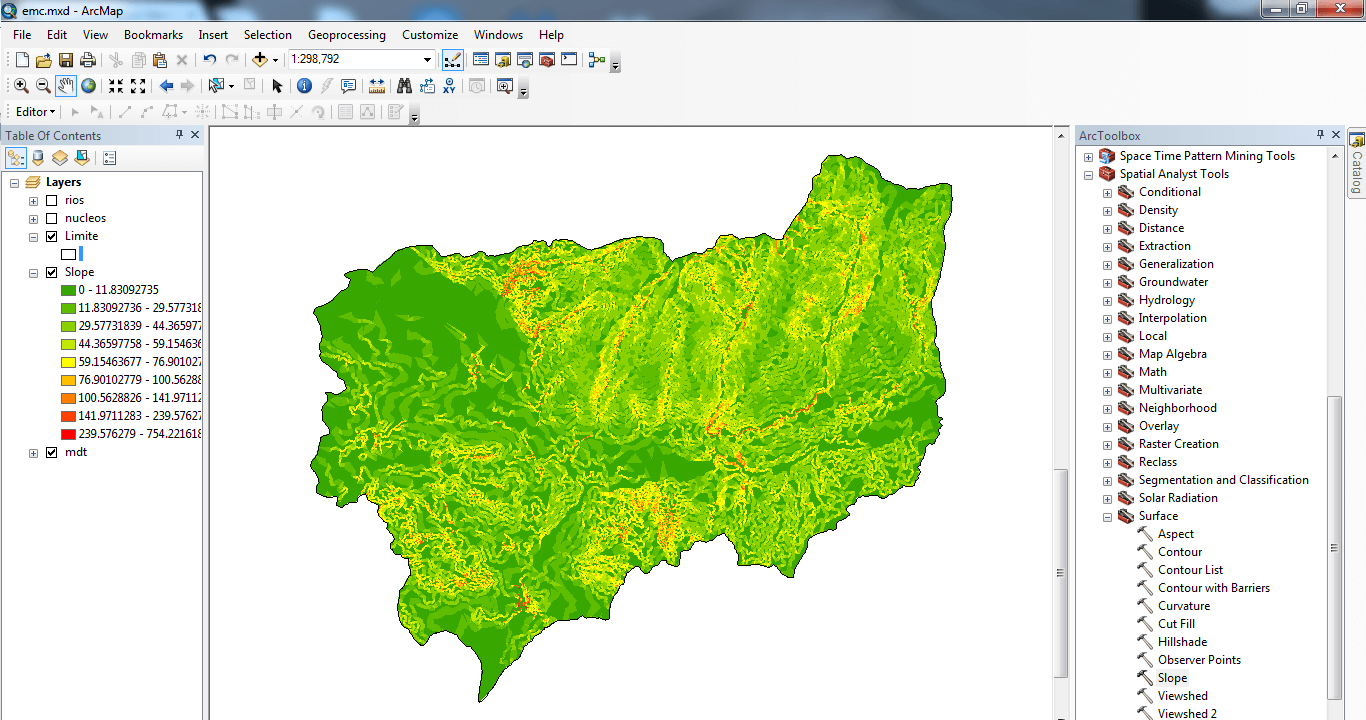The image size is (1366, 720).
Task: Launch the ModelBuilder window icon
Action: point(597,60)
